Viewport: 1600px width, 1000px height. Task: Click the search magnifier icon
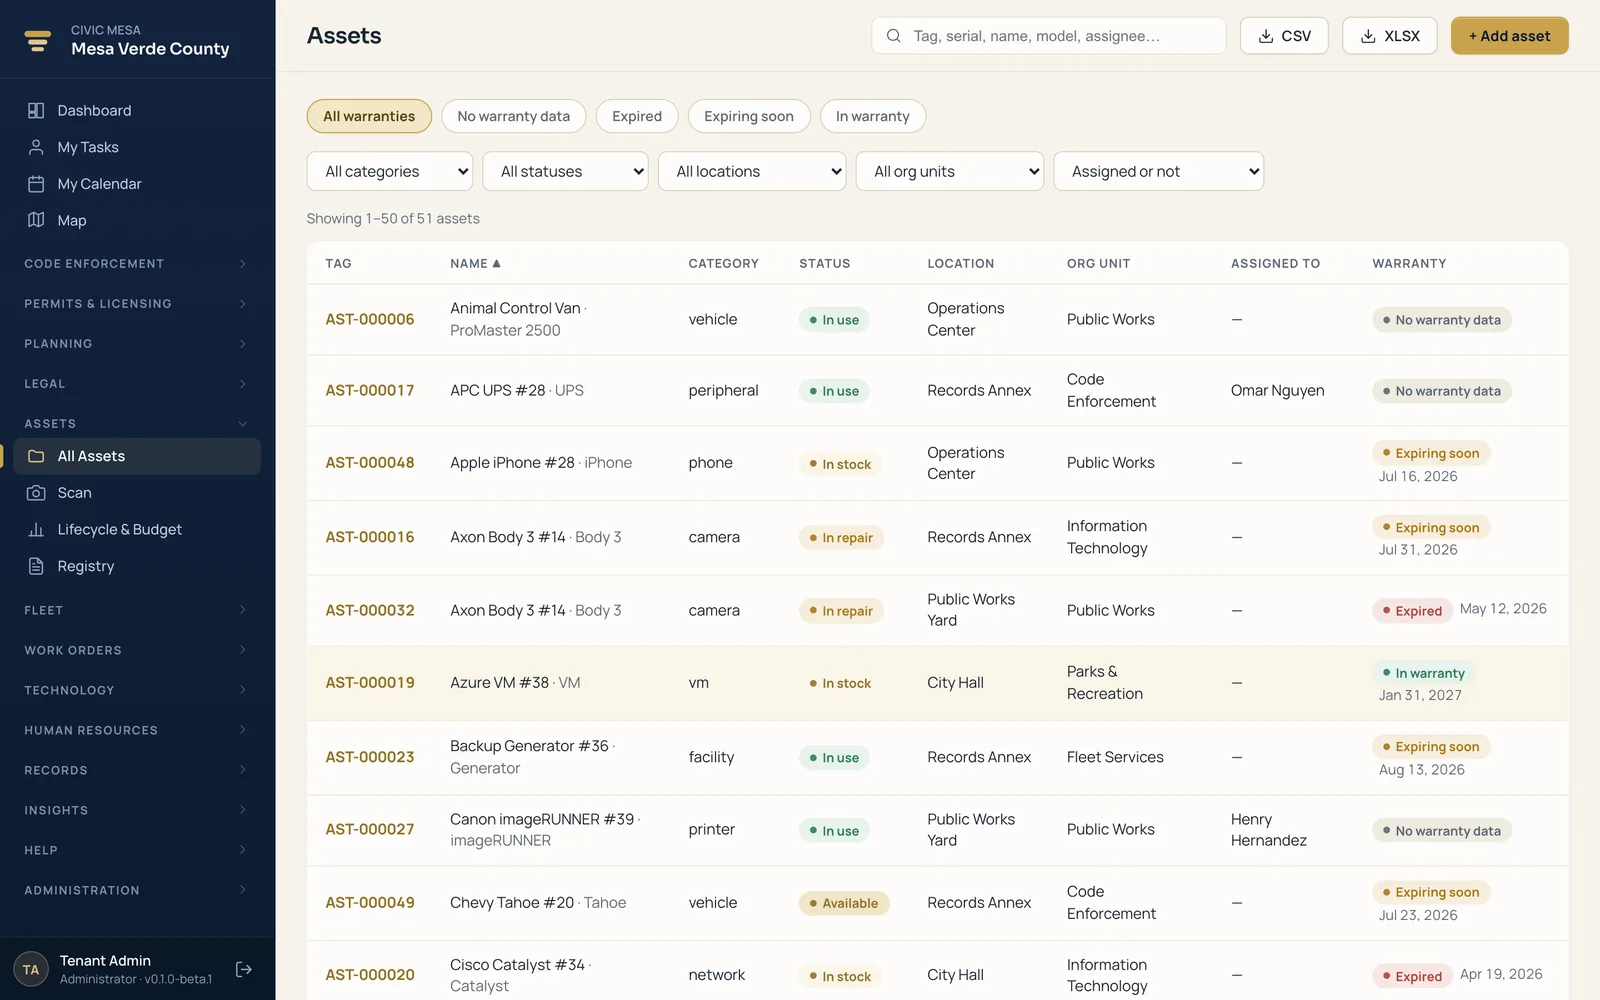tap(893, 36)
